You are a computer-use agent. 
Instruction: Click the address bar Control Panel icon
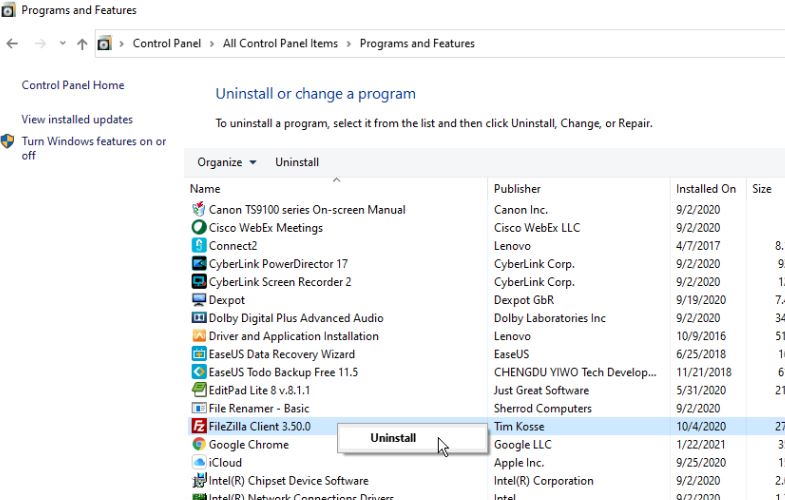[x=104, y=44]
